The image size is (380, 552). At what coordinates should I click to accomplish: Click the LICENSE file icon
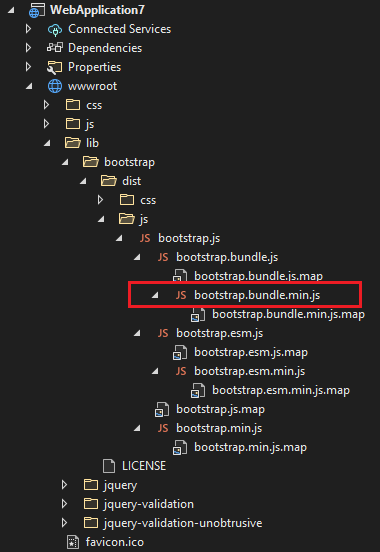point(109,466)
